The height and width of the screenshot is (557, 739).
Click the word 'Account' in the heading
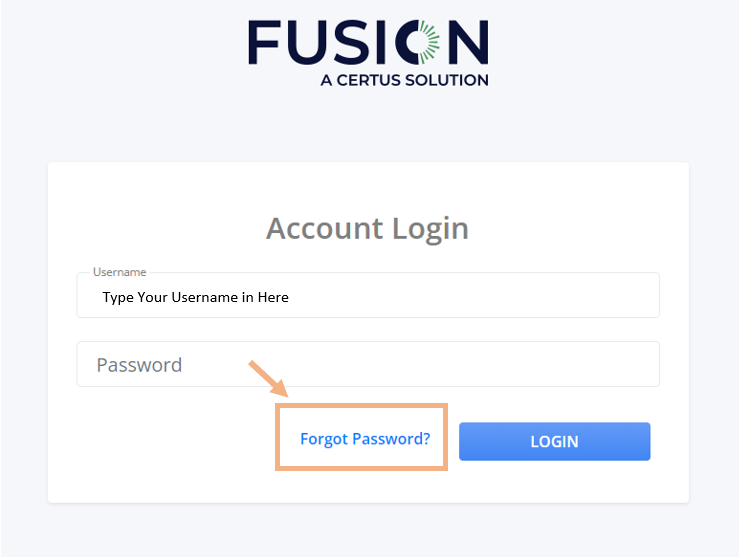[323, 229]
